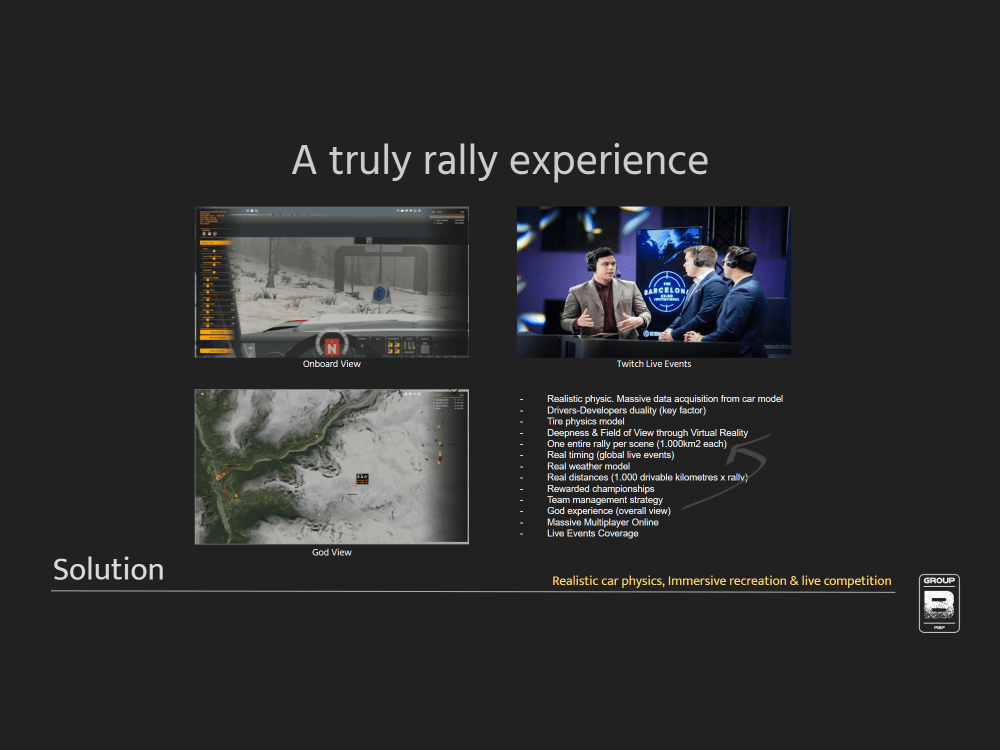Image resolution: width=1000 pixels, height=750 pixels.
Task: Click the 'God View' caption
Action: pyautogui.click(x=332, y=552)
